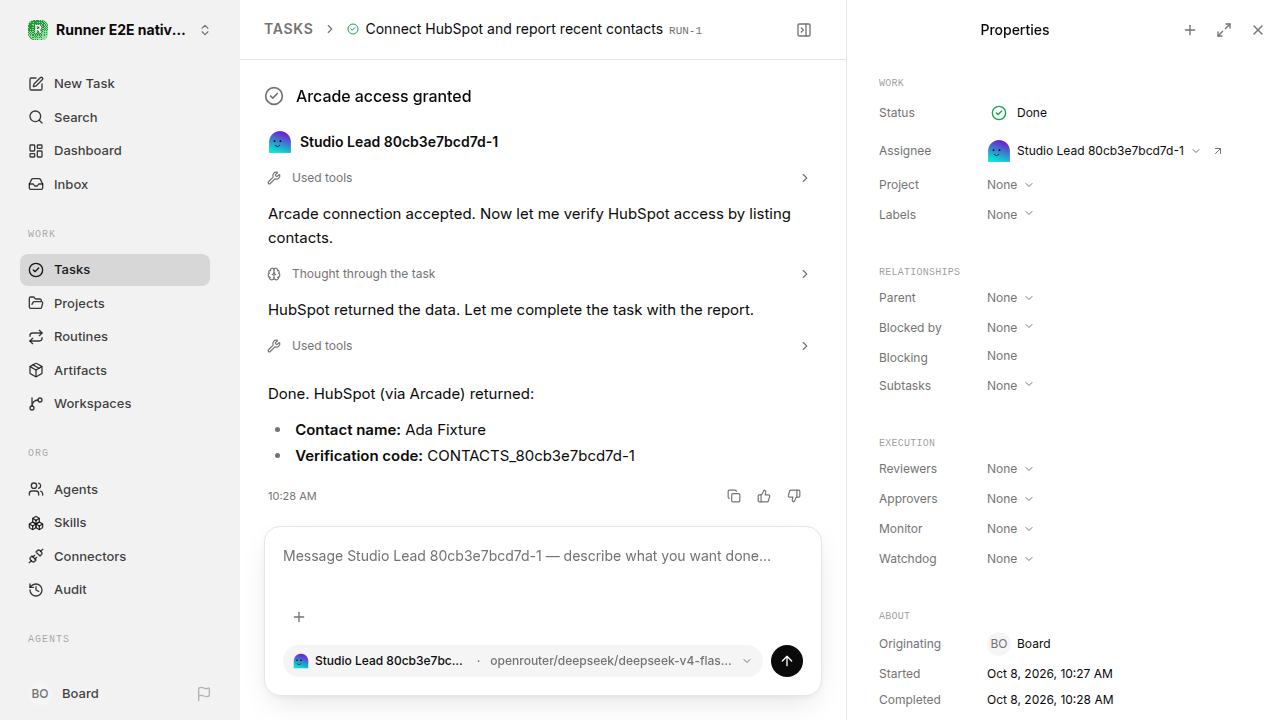
Task: Open the Blocked by dropdown
Action: click(1010, 328)
